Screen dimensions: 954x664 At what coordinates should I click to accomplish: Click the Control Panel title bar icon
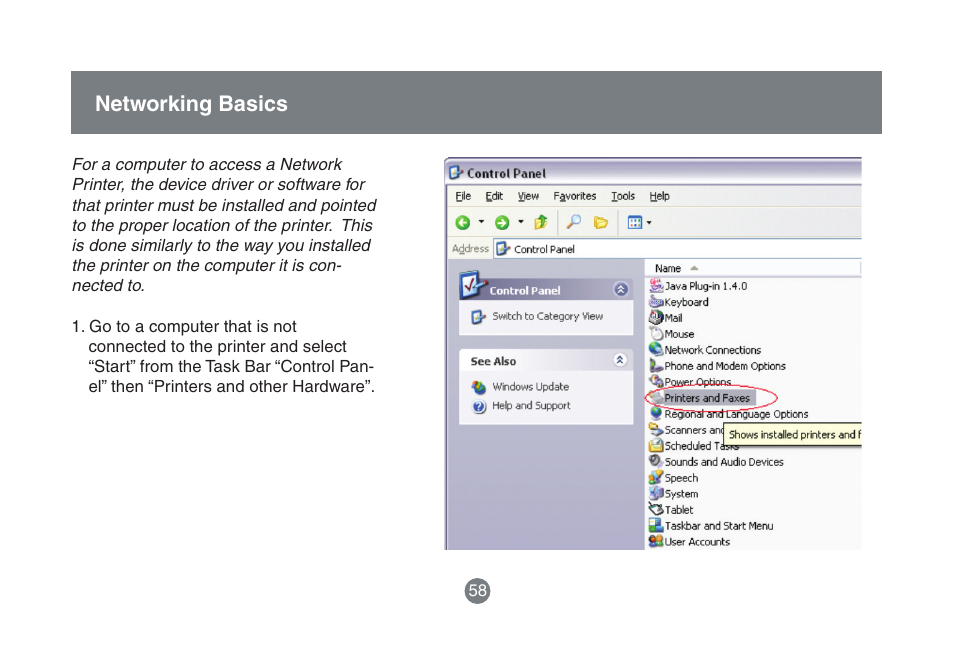[456, 173]
